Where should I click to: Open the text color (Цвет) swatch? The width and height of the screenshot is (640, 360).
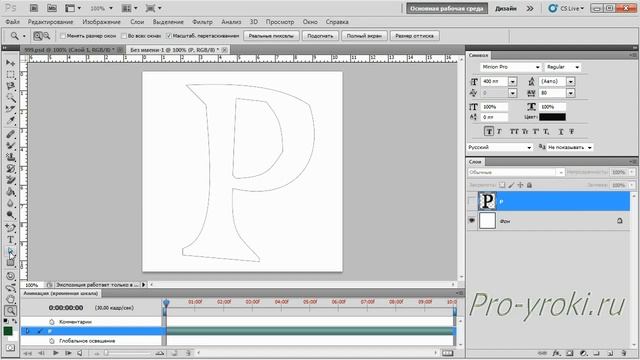(552, 117)
